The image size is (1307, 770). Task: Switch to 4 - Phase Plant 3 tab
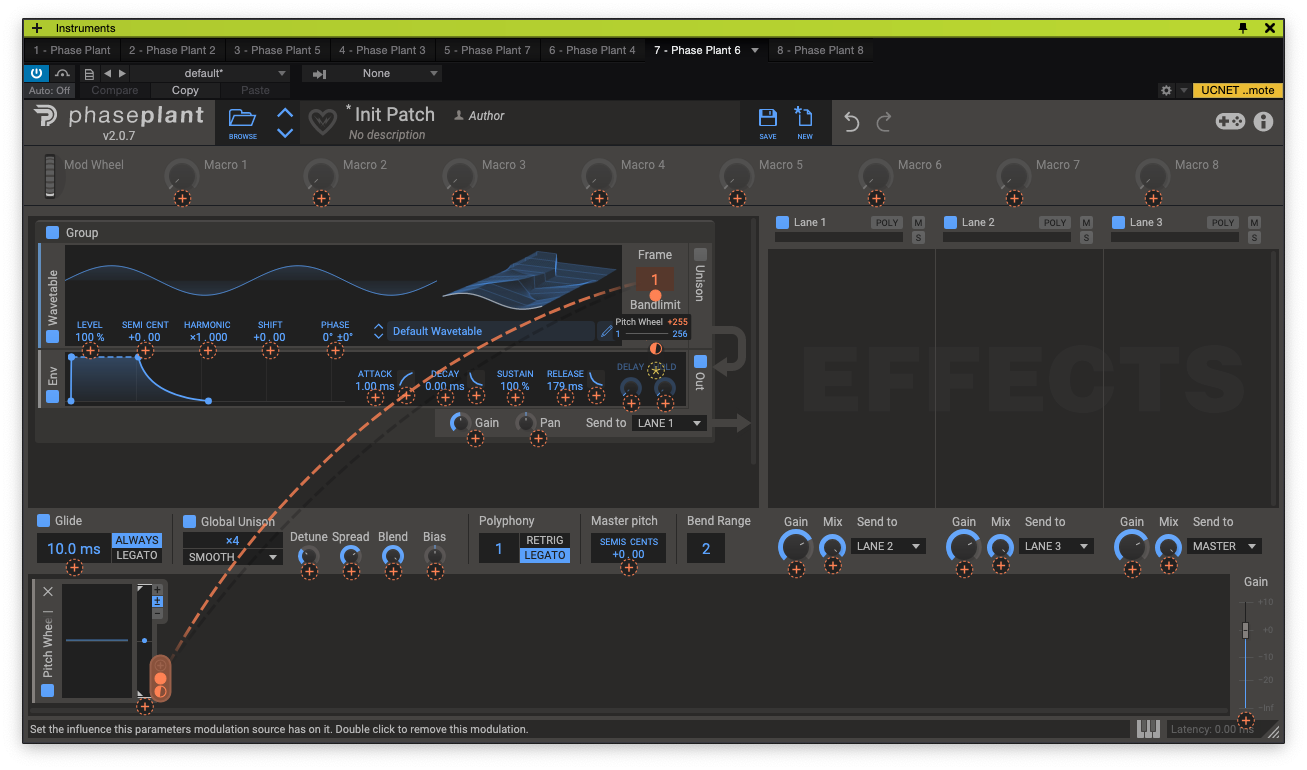[382, 50]
